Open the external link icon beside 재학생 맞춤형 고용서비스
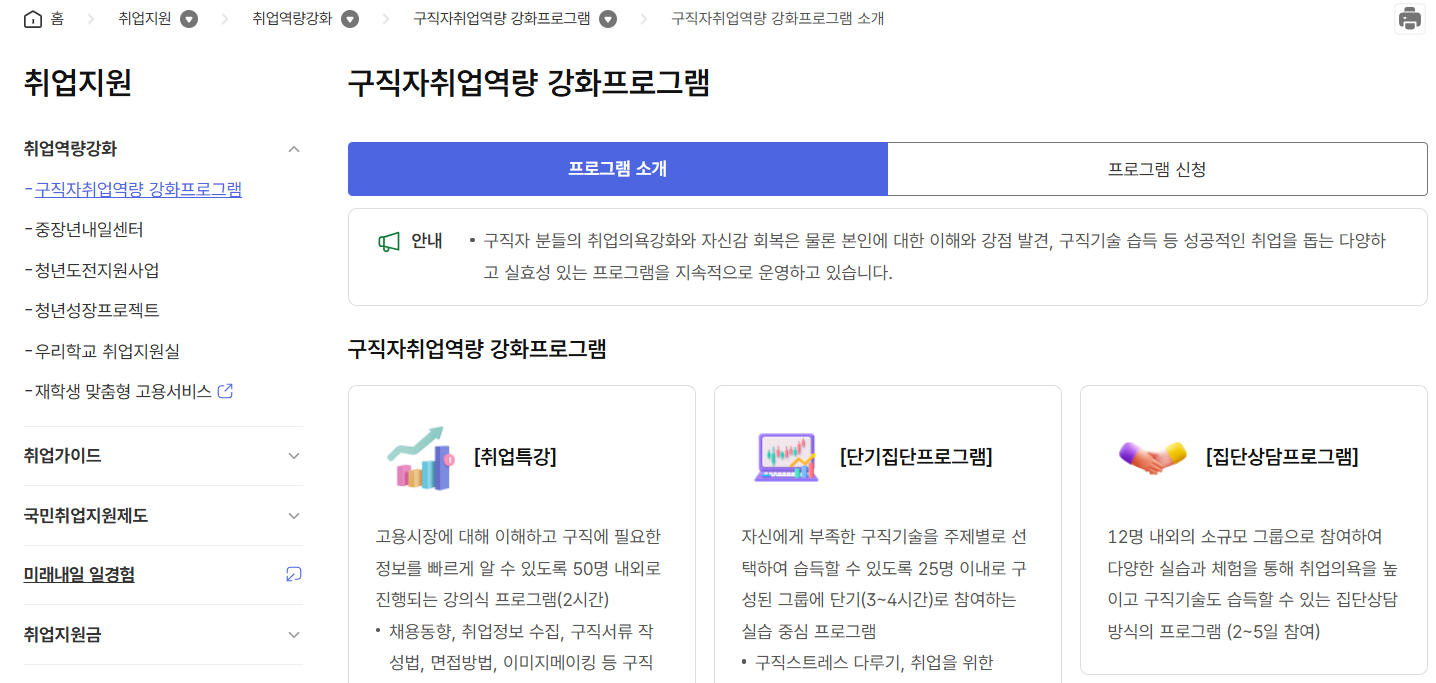 coord(224,391)
